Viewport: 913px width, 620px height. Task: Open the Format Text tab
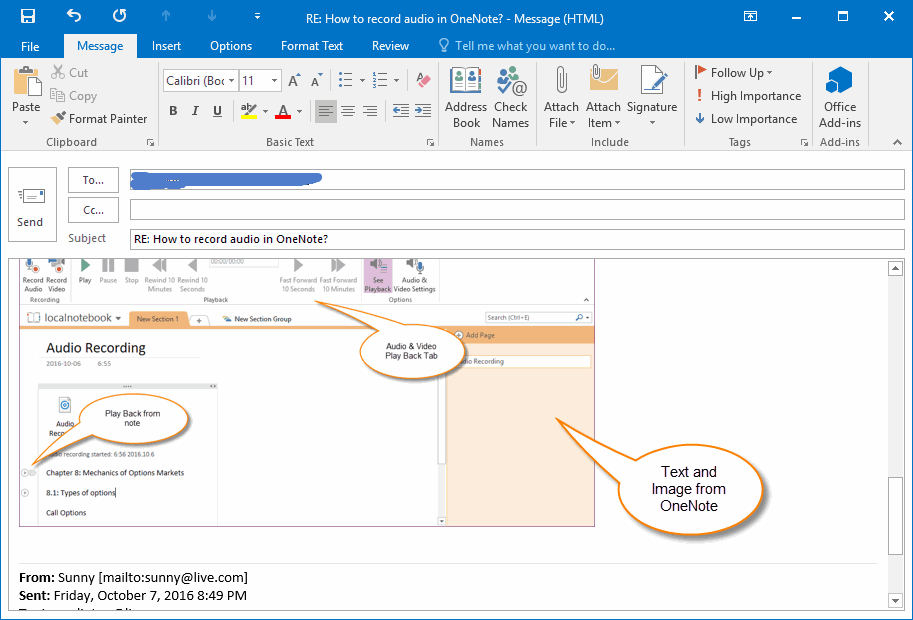[x=312, y=46]
